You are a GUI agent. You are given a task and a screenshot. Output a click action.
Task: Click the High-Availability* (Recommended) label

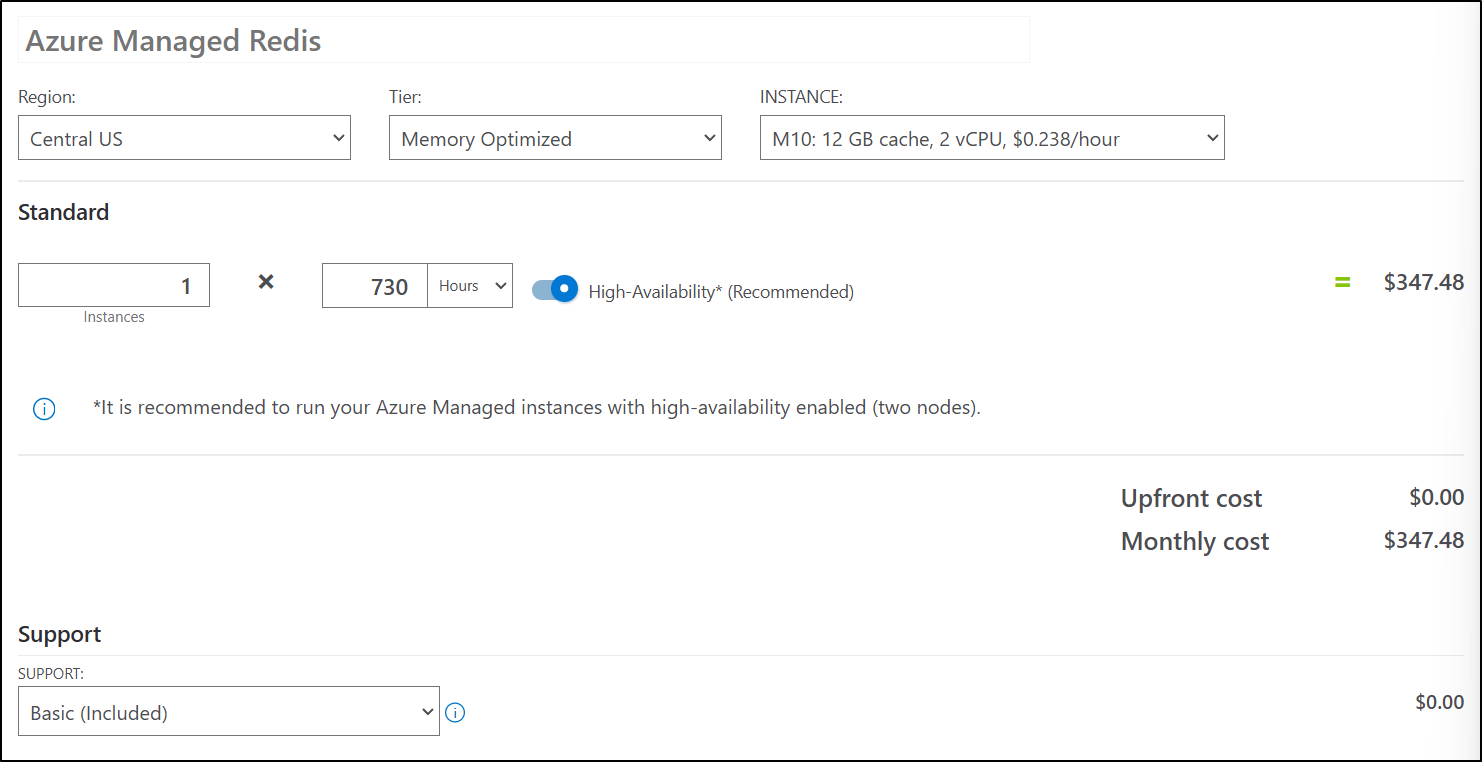(721, 292)
